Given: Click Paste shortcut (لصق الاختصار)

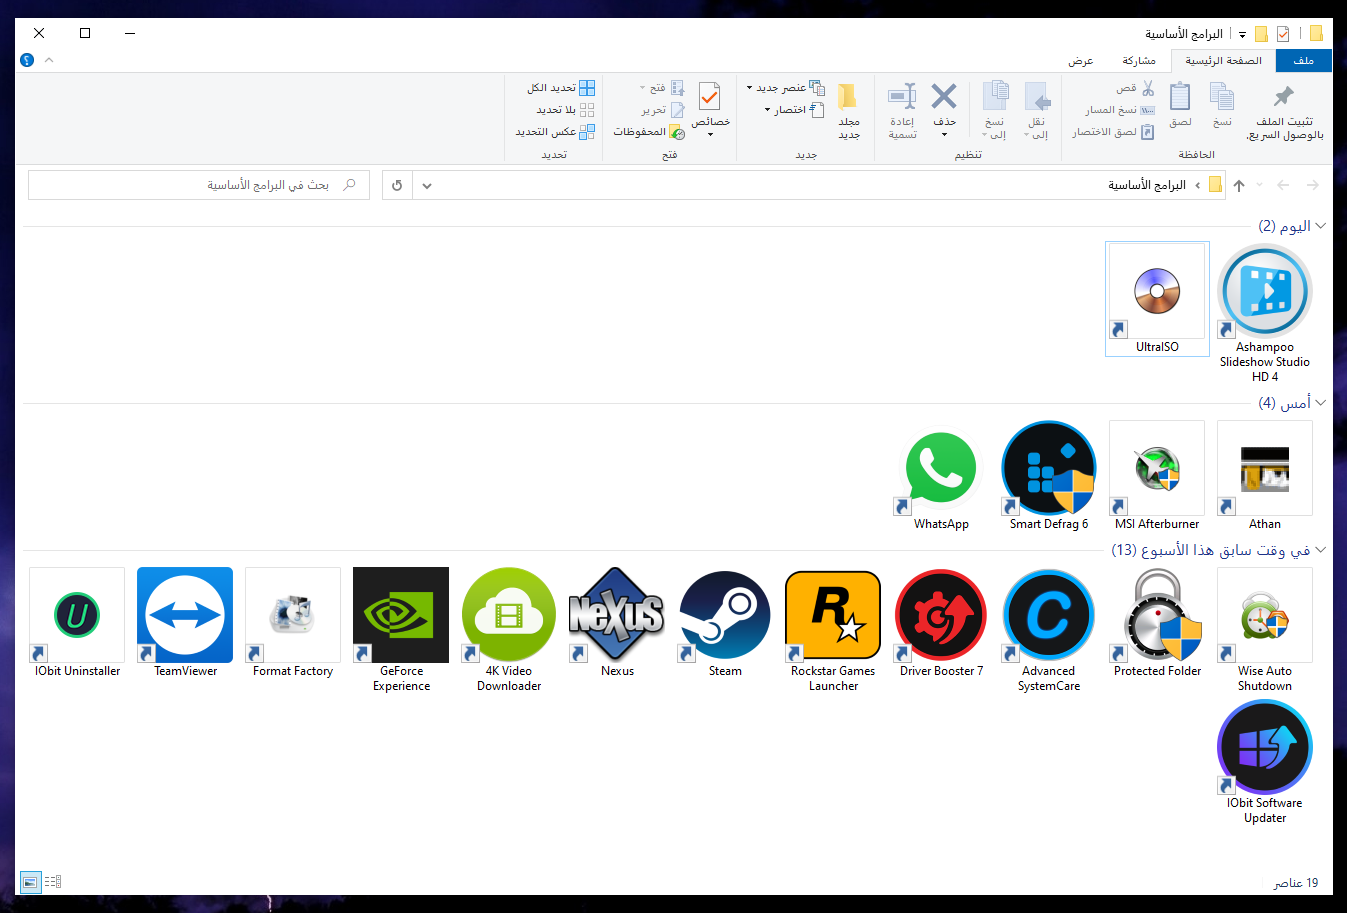Looking at the screenshot, I should (x=1113, y=132).
